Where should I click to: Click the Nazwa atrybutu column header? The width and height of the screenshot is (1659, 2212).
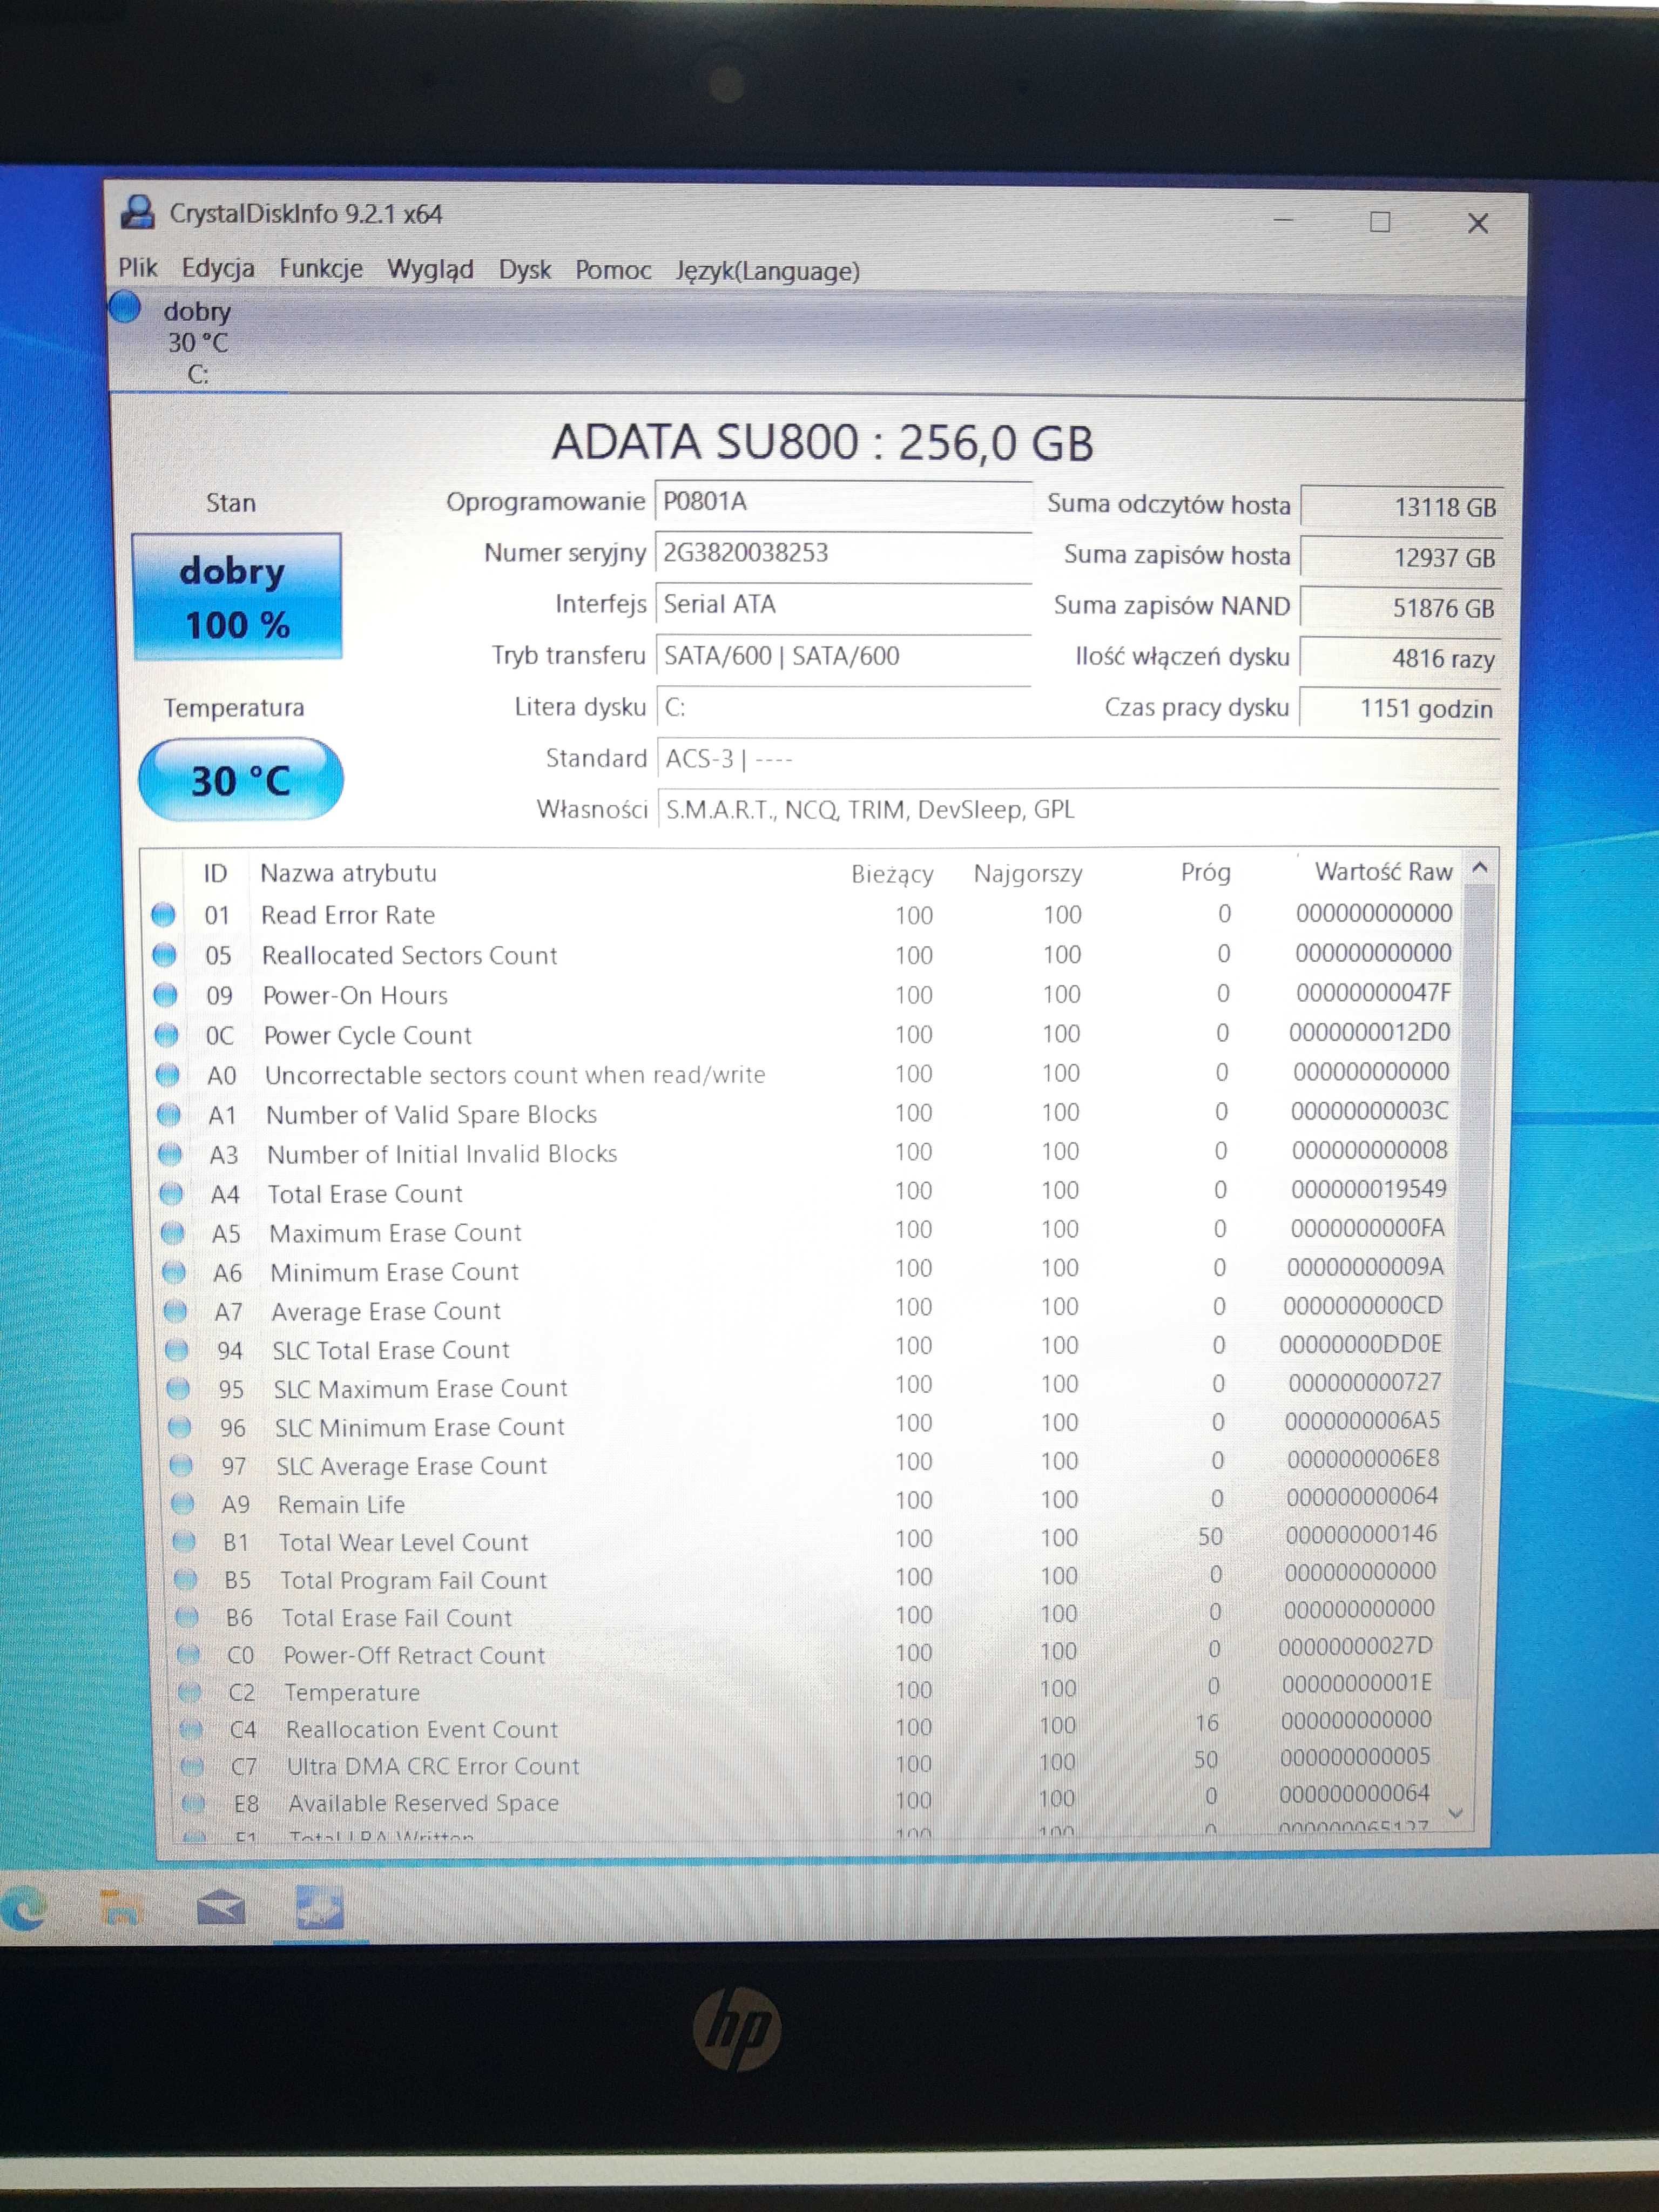[348, 873]
